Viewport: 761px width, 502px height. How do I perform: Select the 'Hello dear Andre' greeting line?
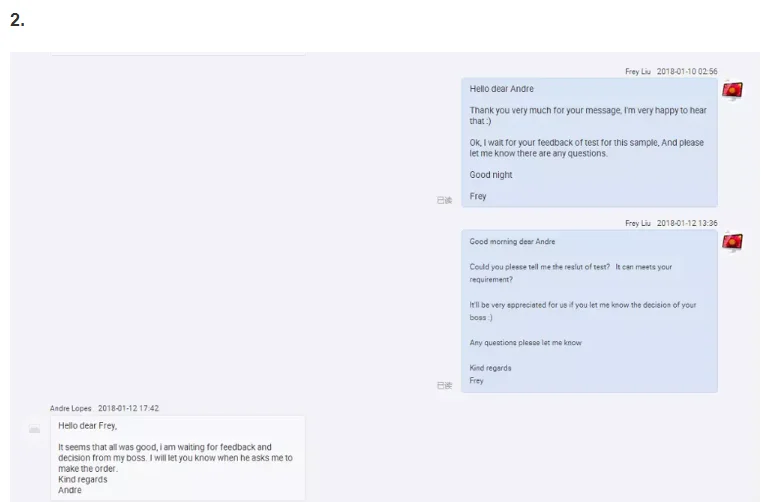(502, 89)
